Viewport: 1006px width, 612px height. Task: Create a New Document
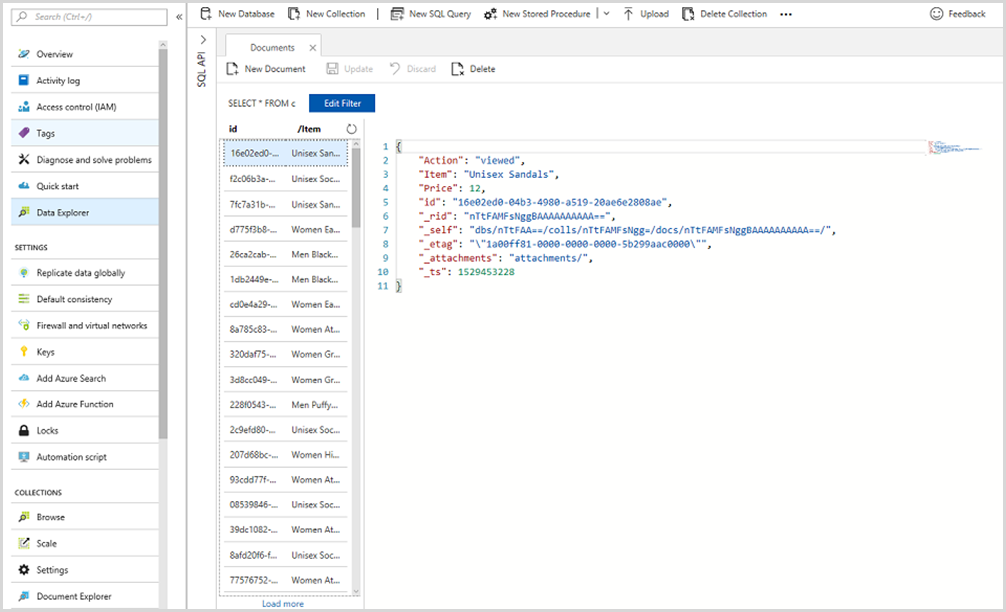click(x=266, y=68)
